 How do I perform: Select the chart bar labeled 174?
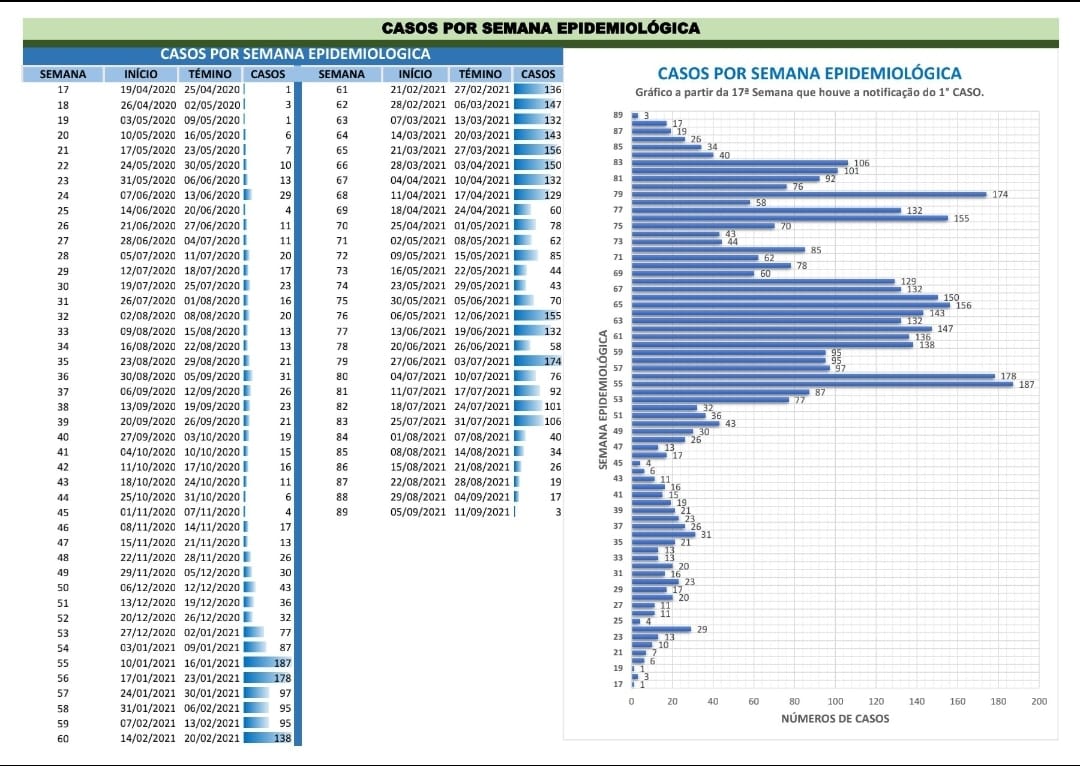(x=808, y=194)
